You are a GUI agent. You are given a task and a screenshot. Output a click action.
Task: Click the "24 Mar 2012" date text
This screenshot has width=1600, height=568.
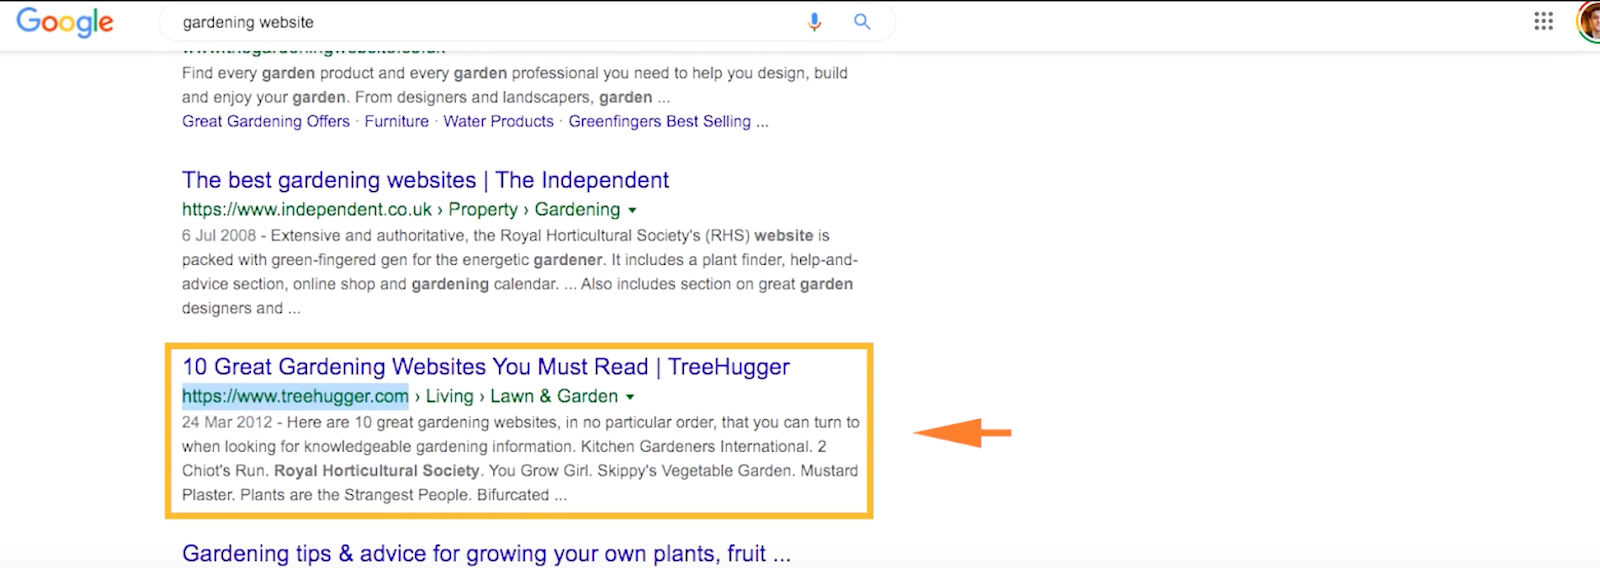click(x=227, y=422)
